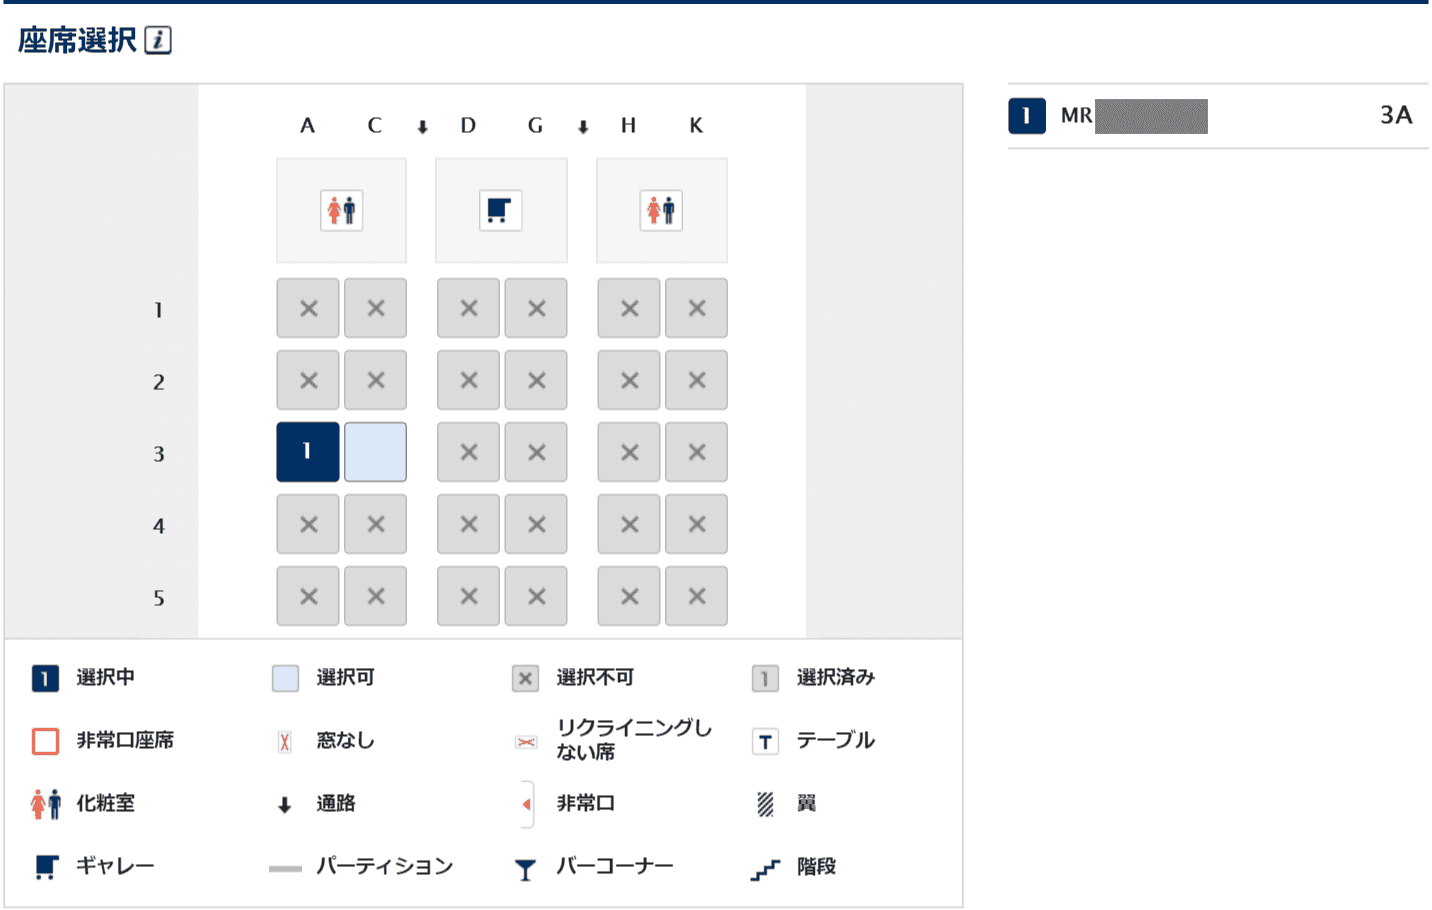
Task: Click the 翼 wing legend icon
Action: coord(765,804)
